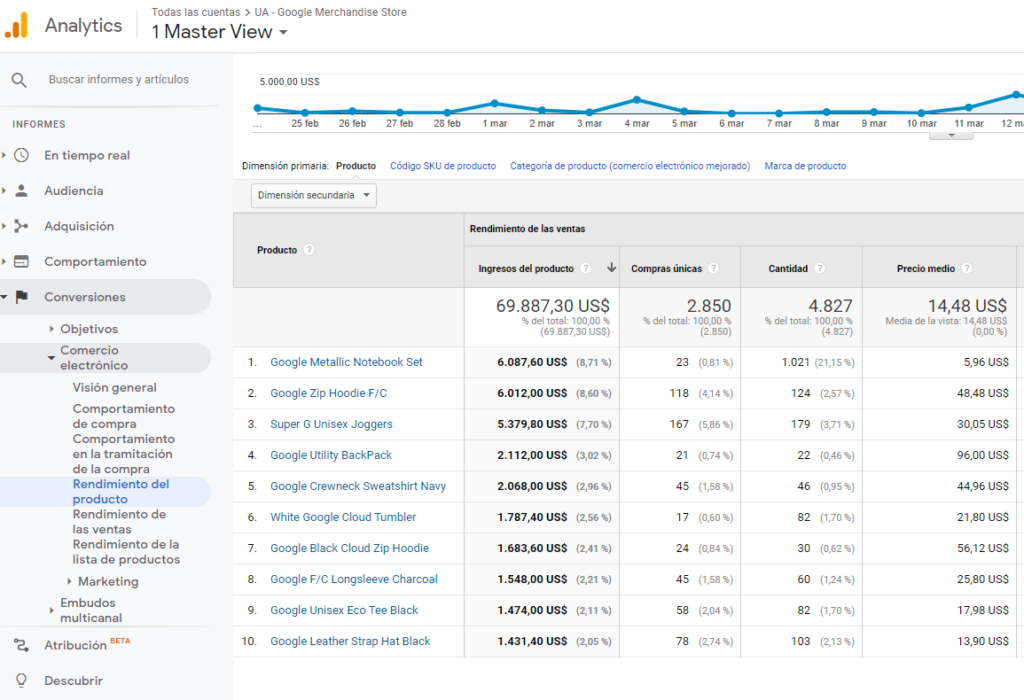The width and height of the screenshot is (1024, 700).
Task: Expand the Audiencia section arrow
Action: tap(4, 191)
